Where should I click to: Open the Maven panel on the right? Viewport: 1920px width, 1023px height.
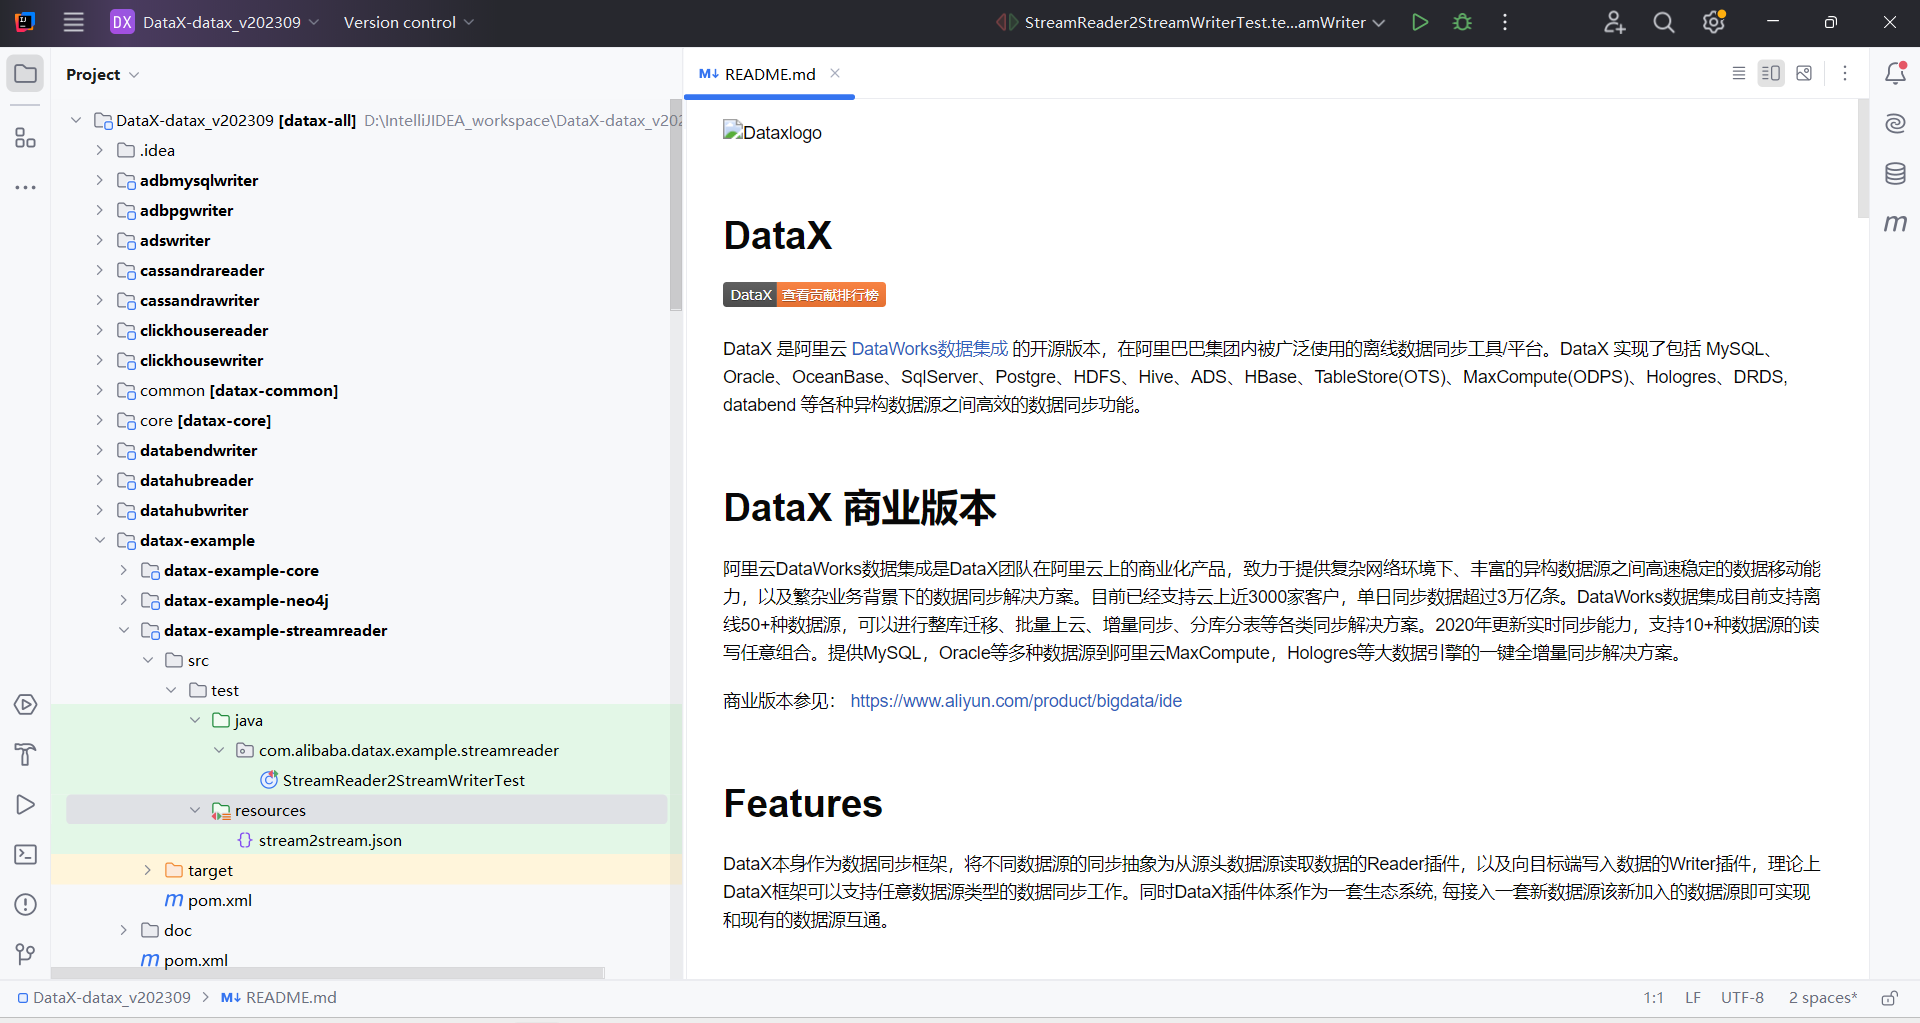(1896, 223)
